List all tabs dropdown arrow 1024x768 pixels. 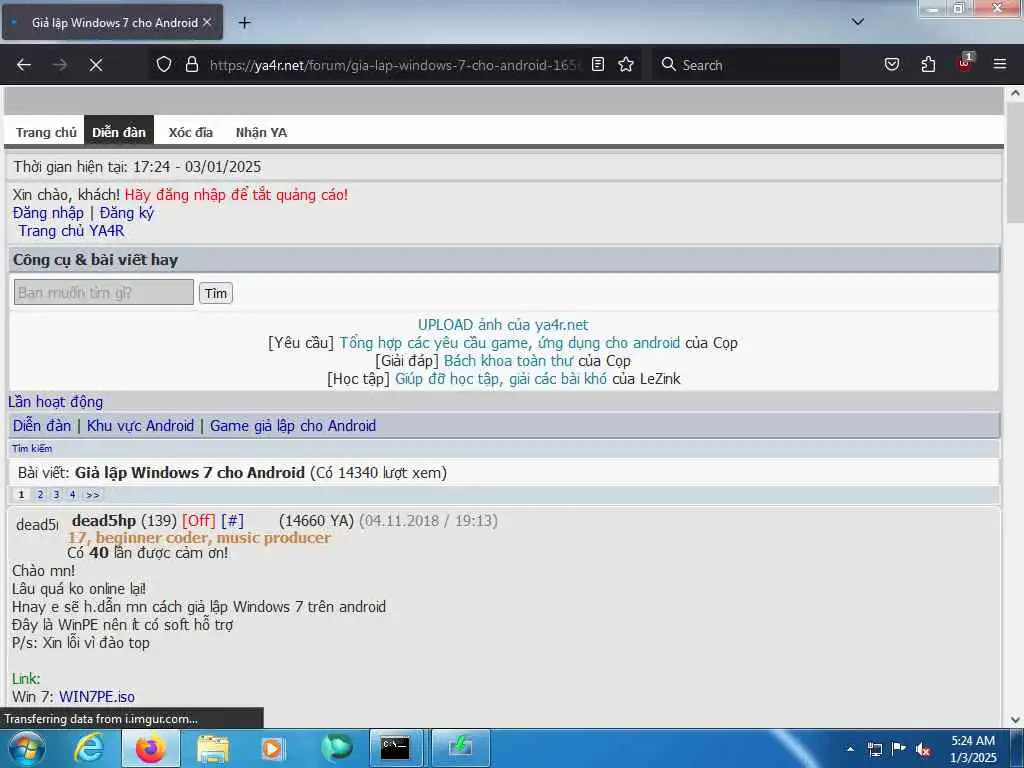[858, 22]
